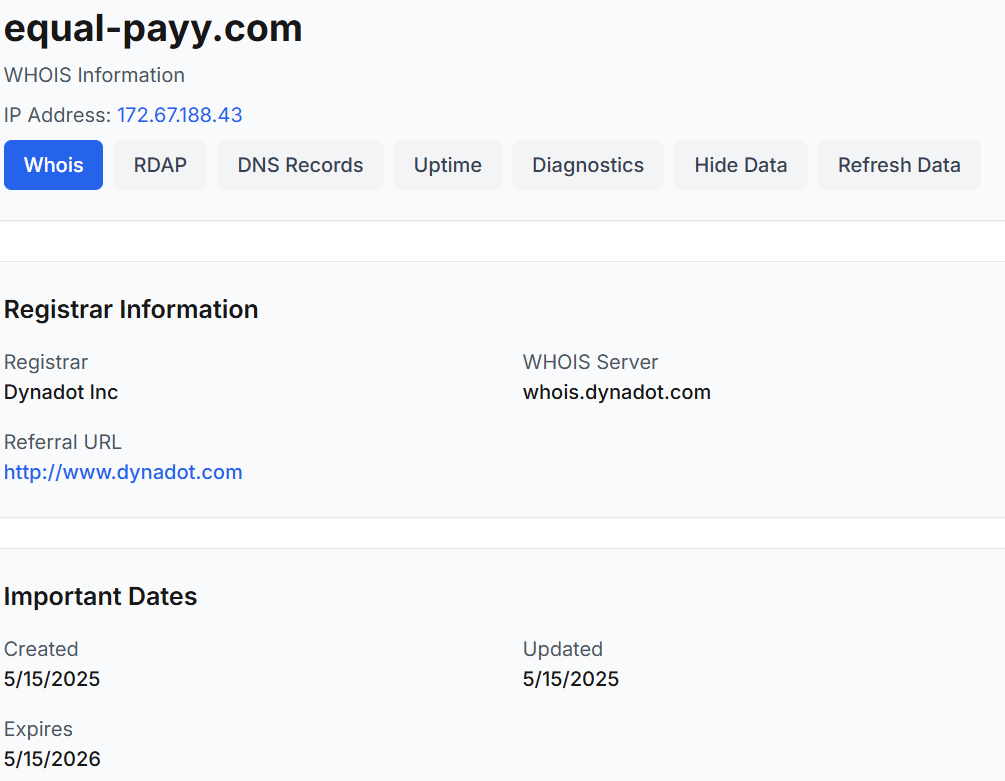
Task: View the Uptime tab
Action: pyautogui.click(x=447, y=165)
